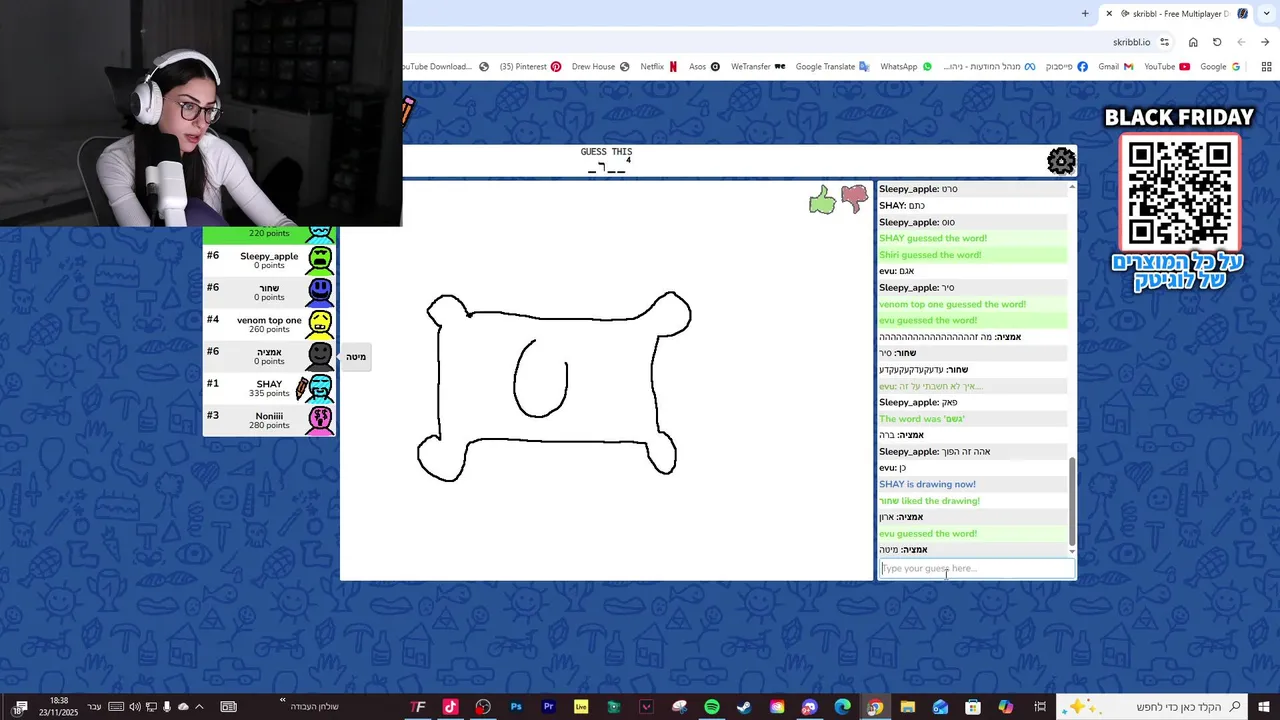Open File Explorer from the taskbar
1280x720 pixels.
click(x=907, y=707)
